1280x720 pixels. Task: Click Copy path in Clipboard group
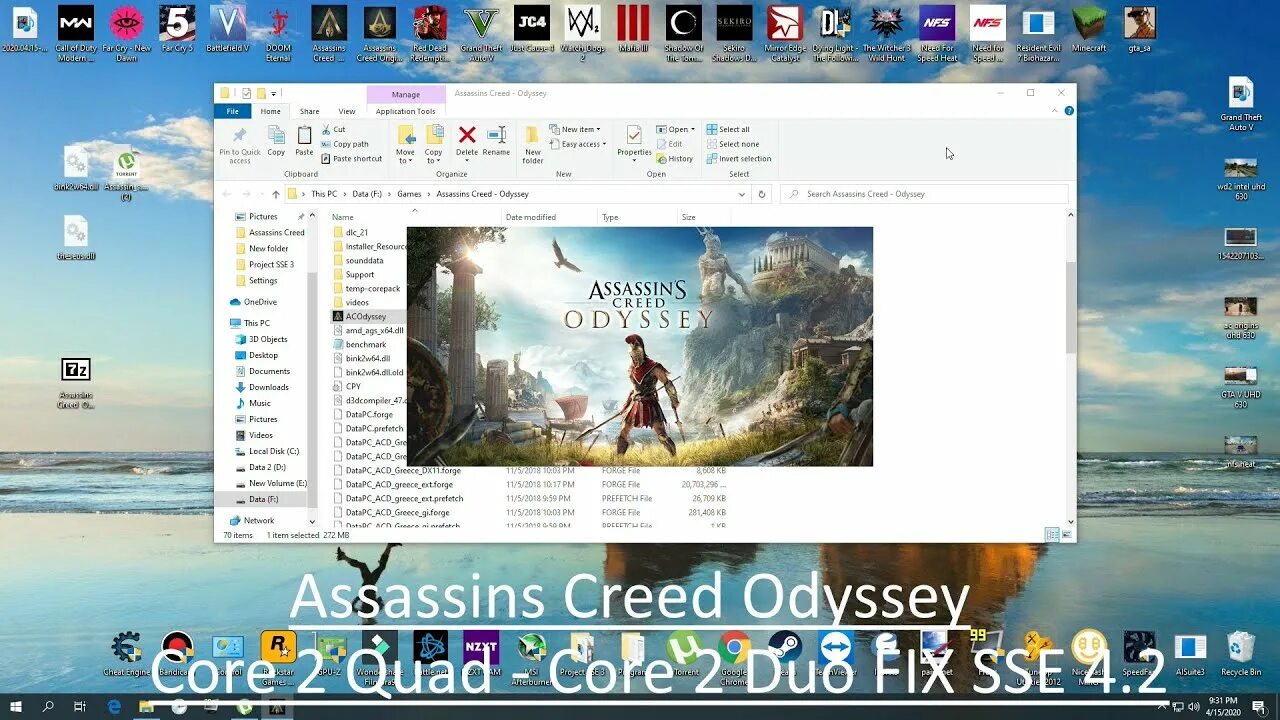(x=345, y=144)
